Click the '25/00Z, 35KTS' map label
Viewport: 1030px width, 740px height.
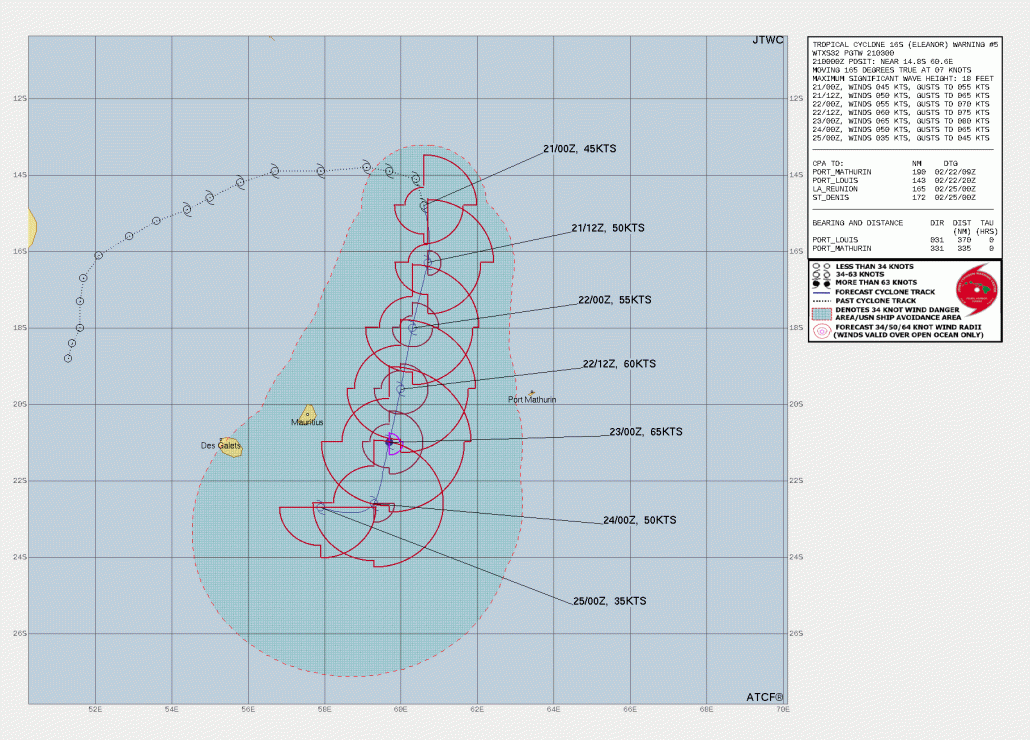(610, 601)
